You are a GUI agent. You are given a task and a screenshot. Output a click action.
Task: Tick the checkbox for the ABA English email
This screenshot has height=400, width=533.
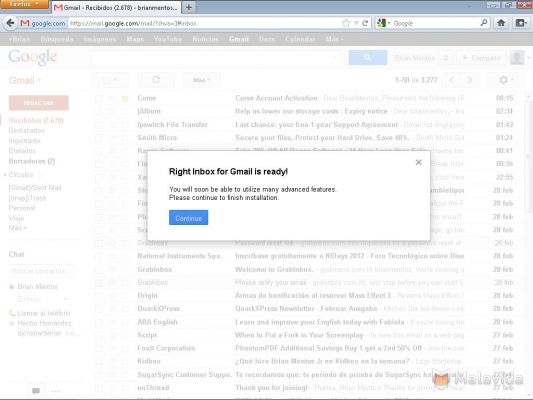pyautogui.click(x=99, y=322)
